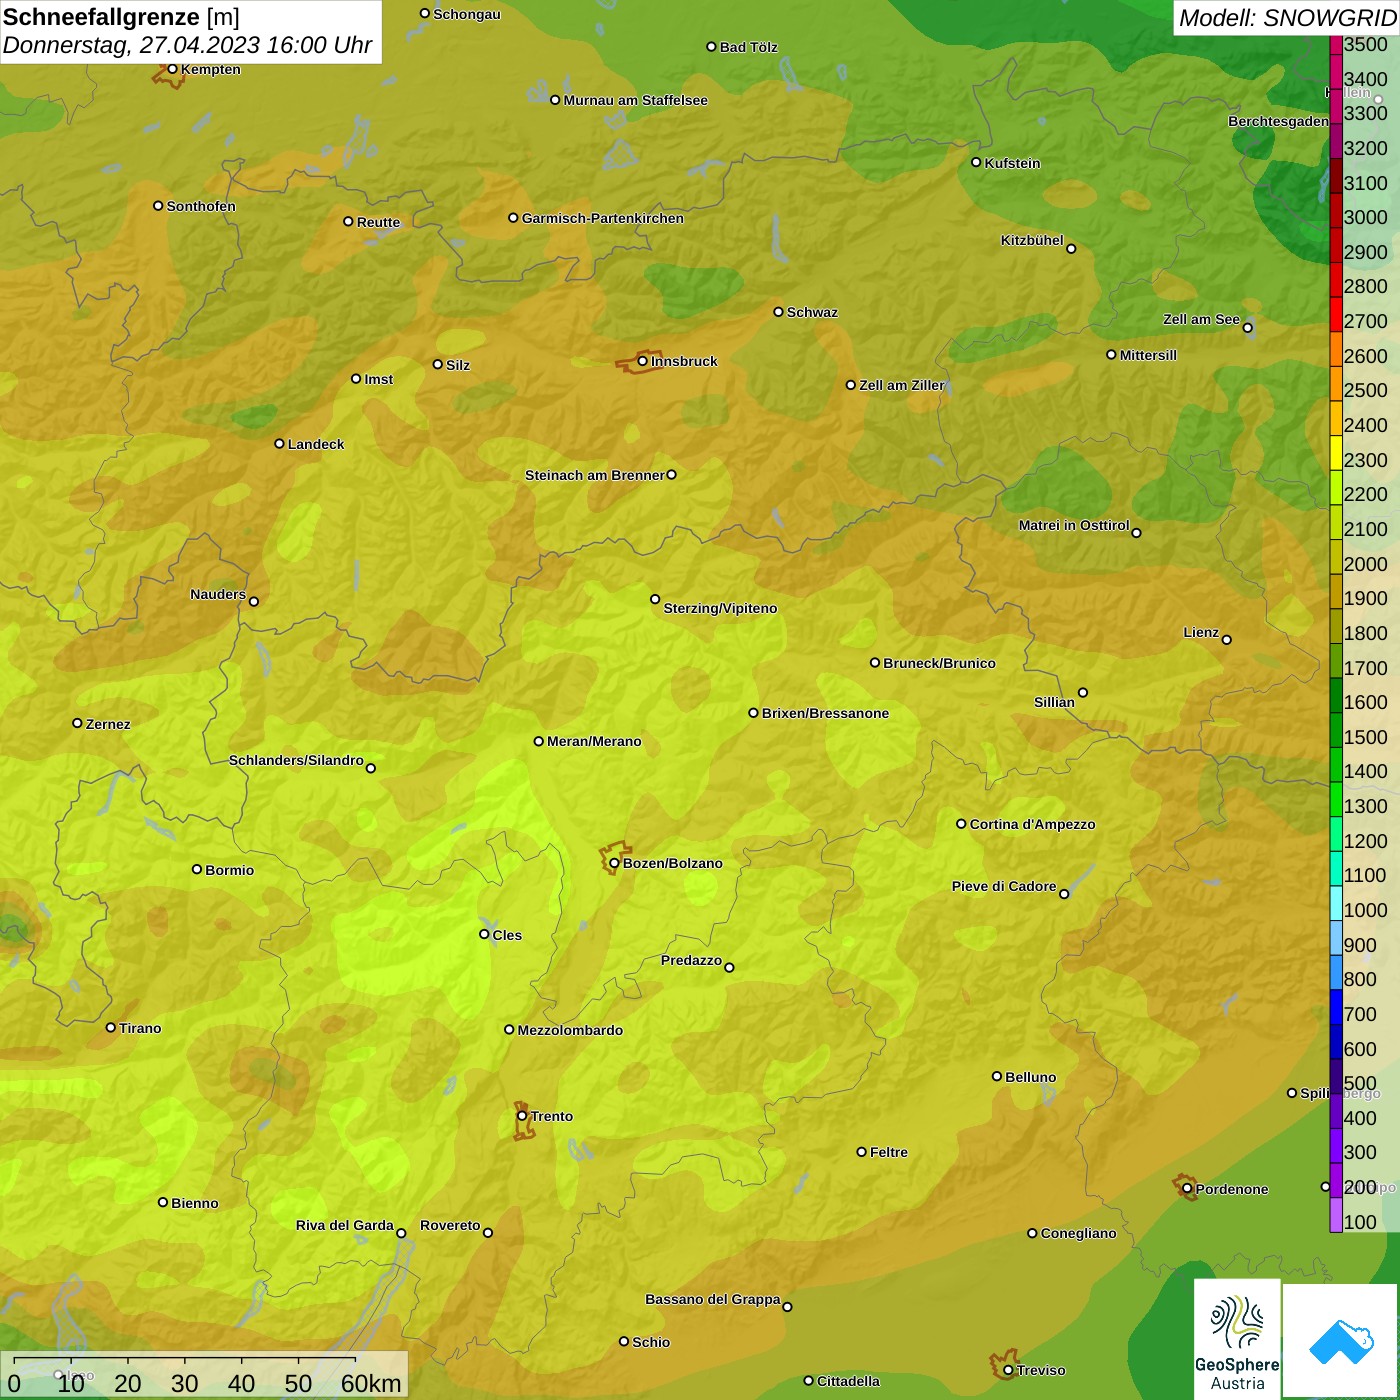Click the Meran/Merano town label
Screen dimensions: 1400x1400
[x=594, y=741]
